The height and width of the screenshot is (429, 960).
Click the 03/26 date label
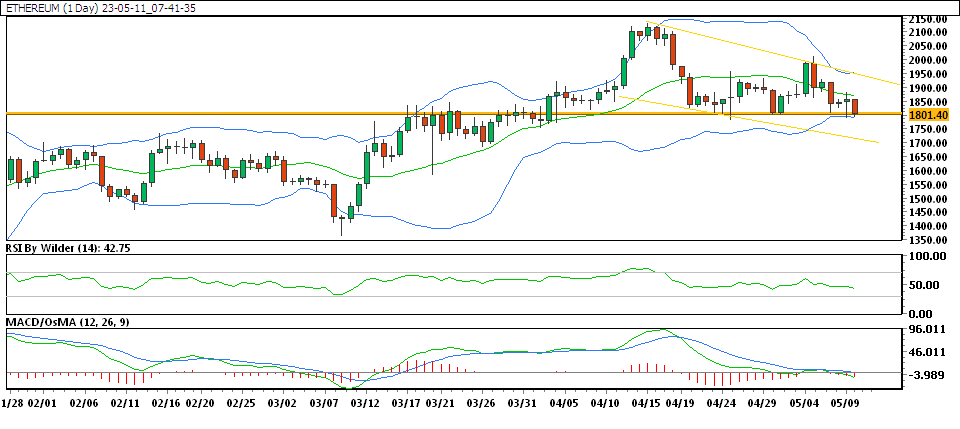click(481, 404)
